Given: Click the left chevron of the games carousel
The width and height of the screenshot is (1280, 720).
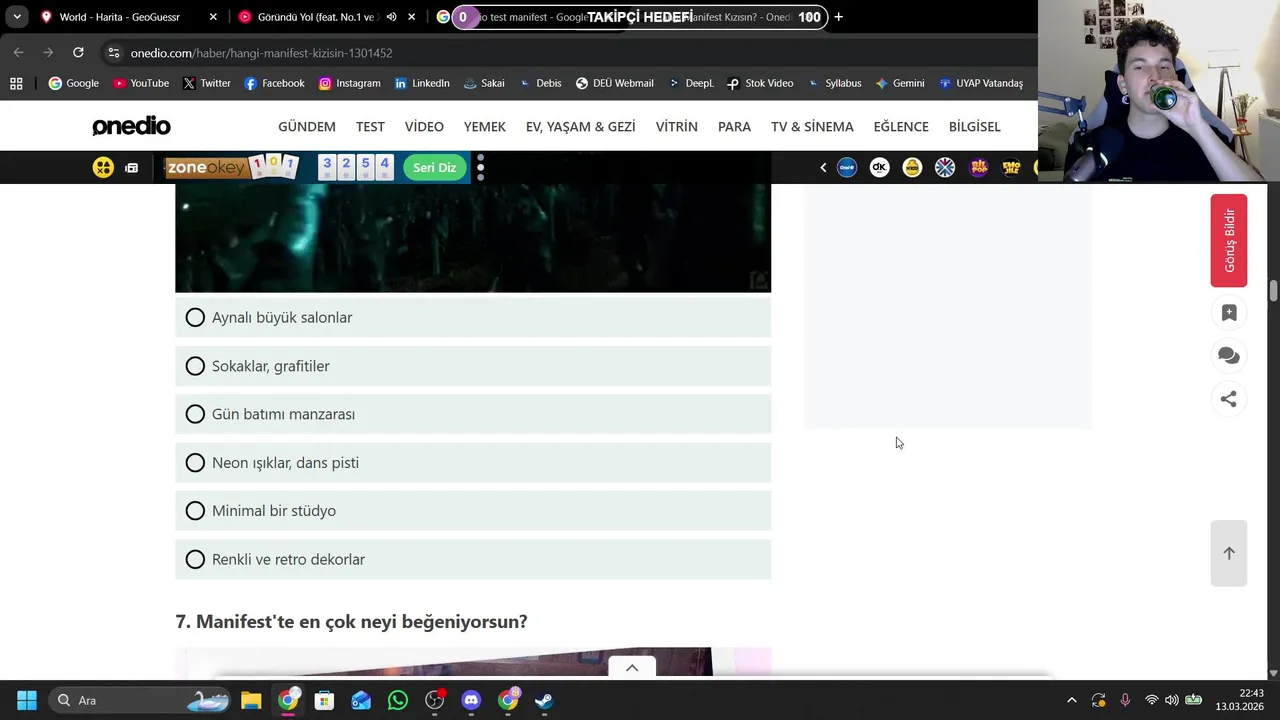Looking at the screenshot, I should coord(823,167).
